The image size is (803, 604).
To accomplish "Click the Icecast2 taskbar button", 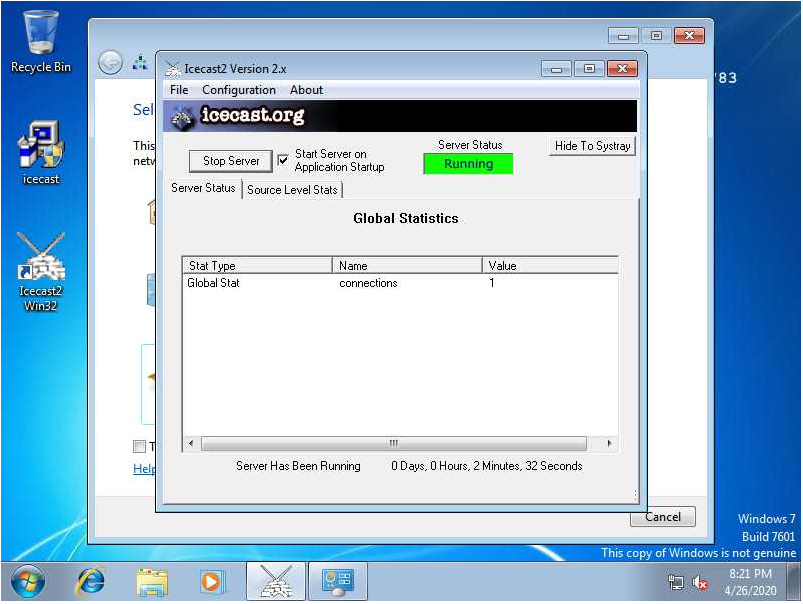I will pos(275,581).
